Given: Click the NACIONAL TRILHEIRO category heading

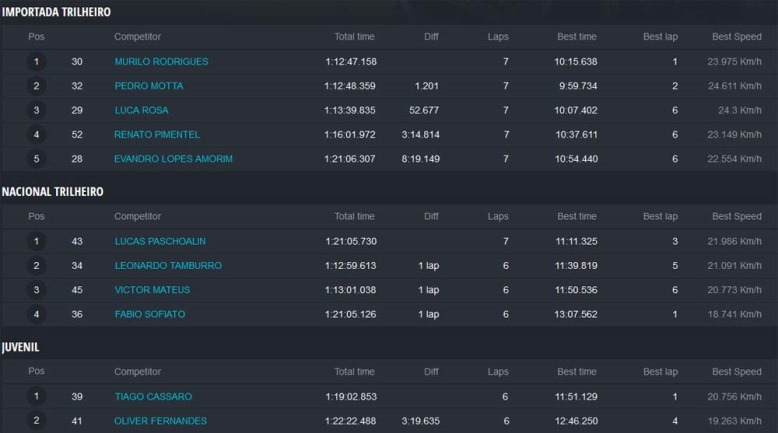Looking at the screenshot, I should [x=53, y=191].
